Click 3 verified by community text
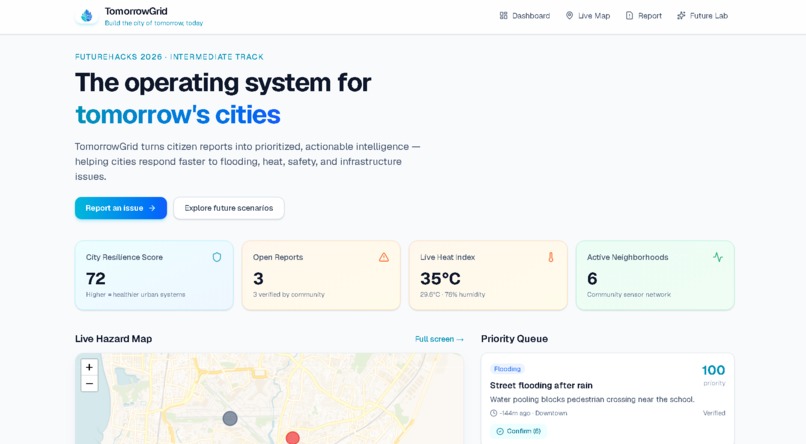This screenshot has height=444, width=806. coord(289,295)
